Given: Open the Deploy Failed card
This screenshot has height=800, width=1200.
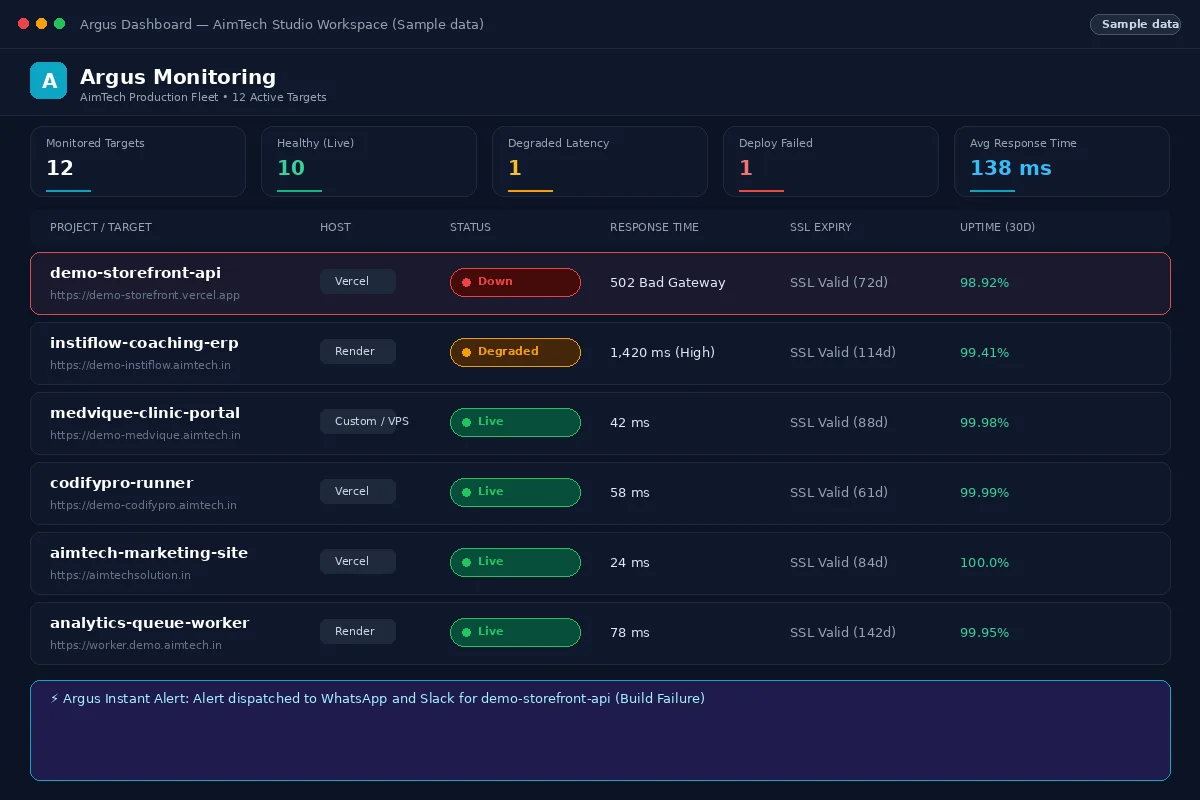Looking at the screenshot, I should tap(831, 161).
